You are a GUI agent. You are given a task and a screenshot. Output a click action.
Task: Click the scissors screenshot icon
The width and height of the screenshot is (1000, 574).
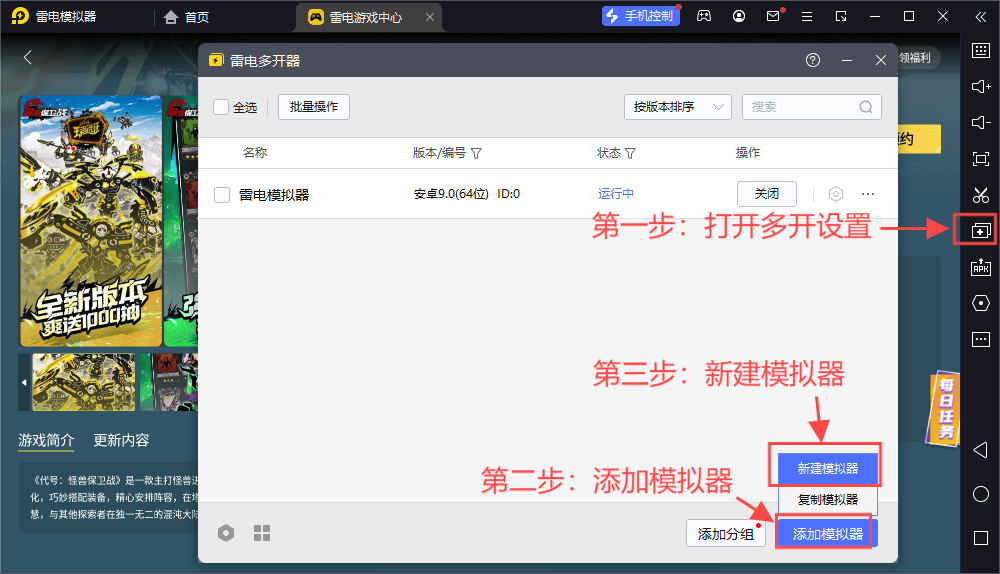(981, 195)
